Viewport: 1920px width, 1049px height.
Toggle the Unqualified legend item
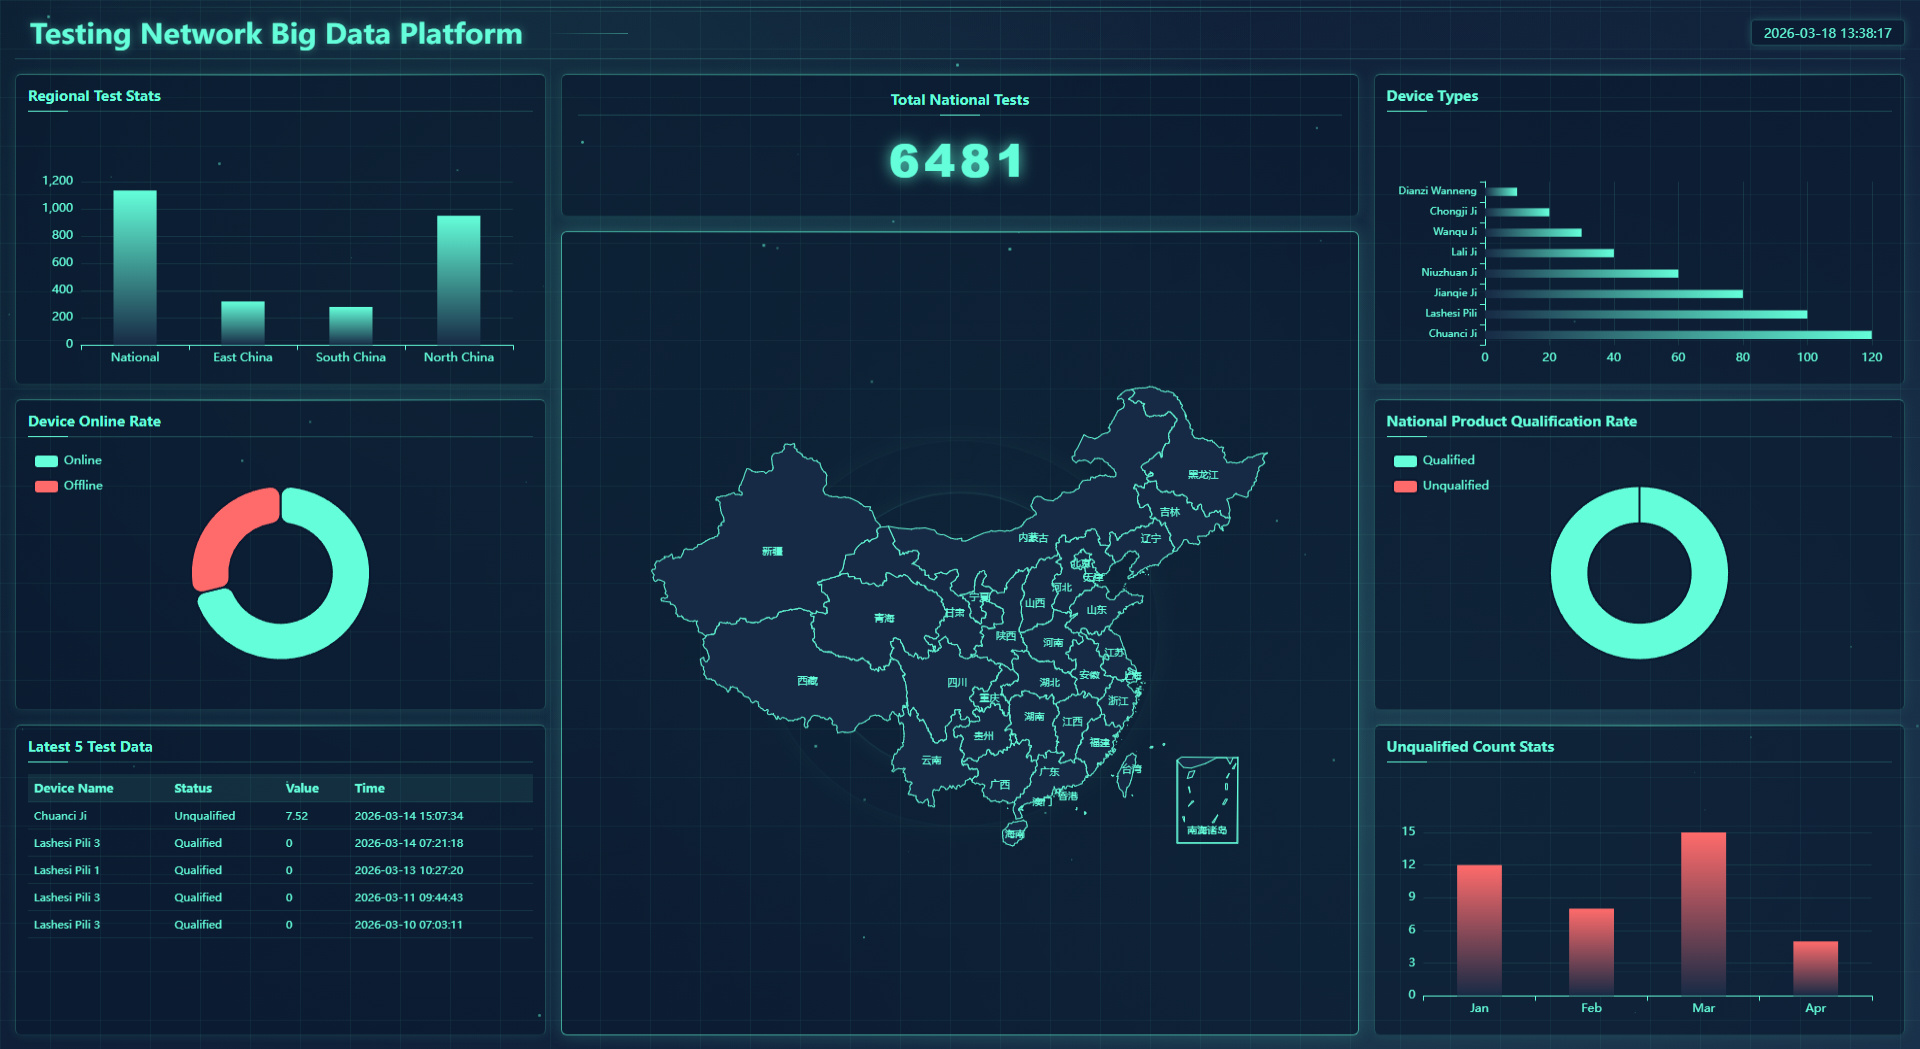click(x=1441, y=485)
